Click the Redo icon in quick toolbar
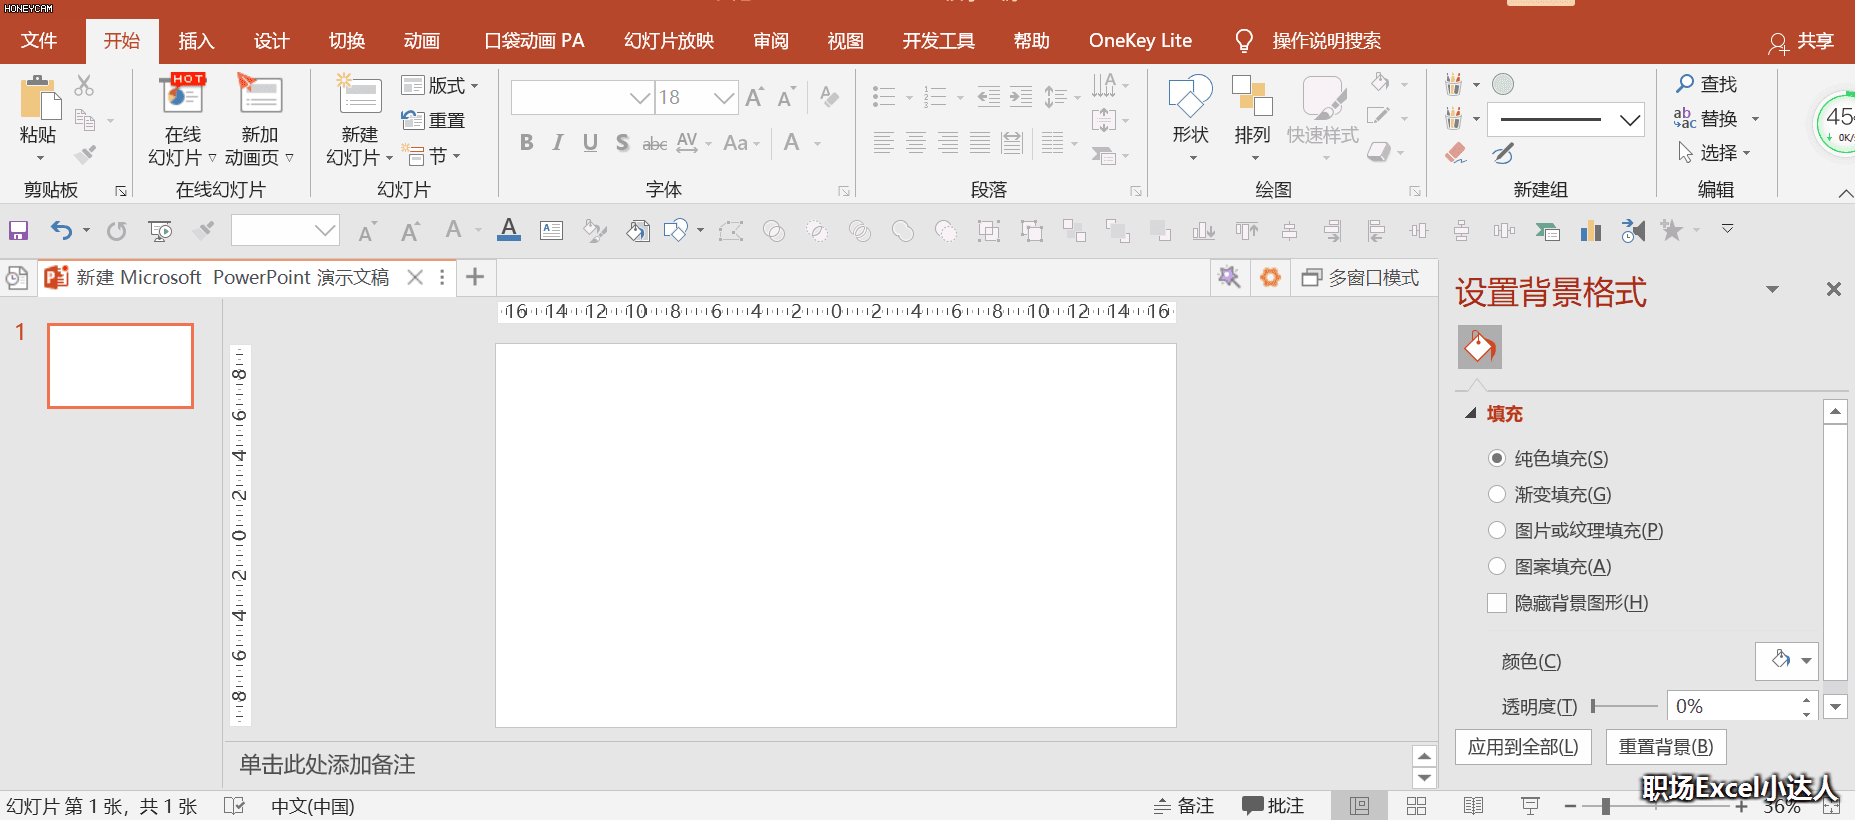Image resolution: width=1855 pixels, height=820 pixels. tap(117, 231)
